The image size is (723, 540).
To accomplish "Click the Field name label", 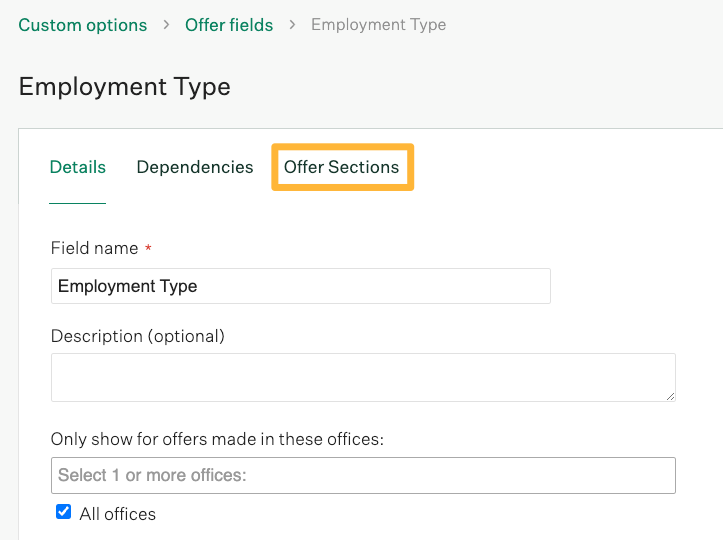I will tap(93, 248).
